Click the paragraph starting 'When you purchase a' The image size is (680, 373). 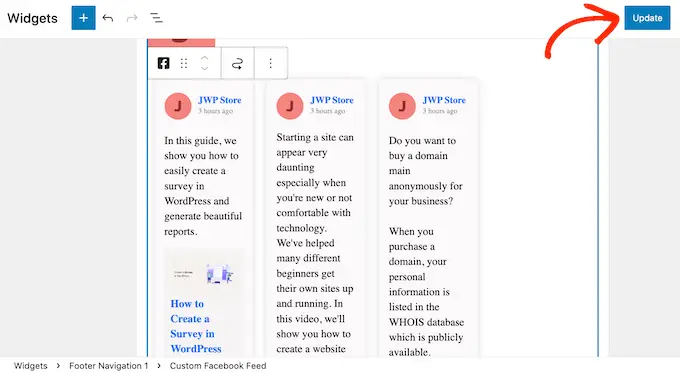426,291
